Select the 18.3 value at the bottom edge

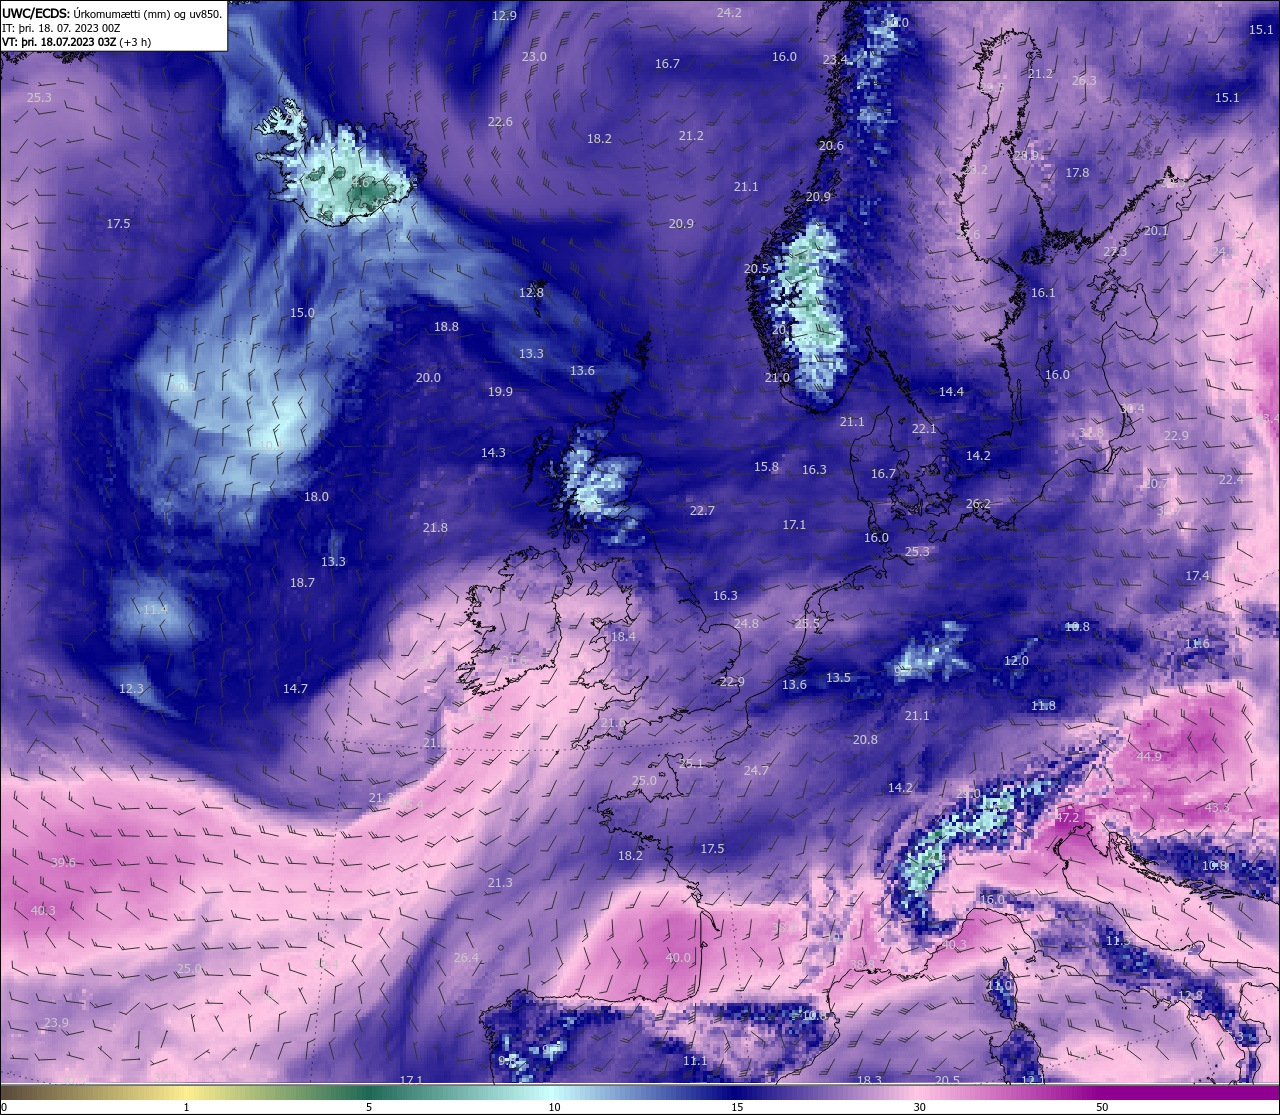click(x=869, y=1080)
